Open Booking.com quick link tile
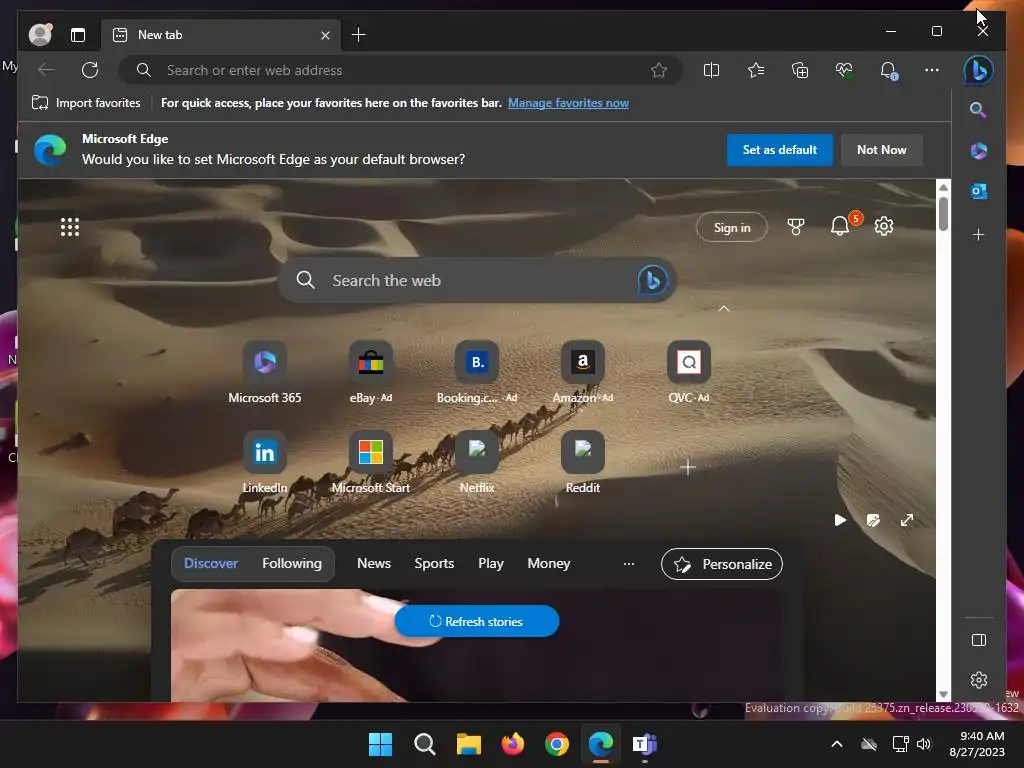This screenshot has width=1024, height=768. (x=477, y=373)
